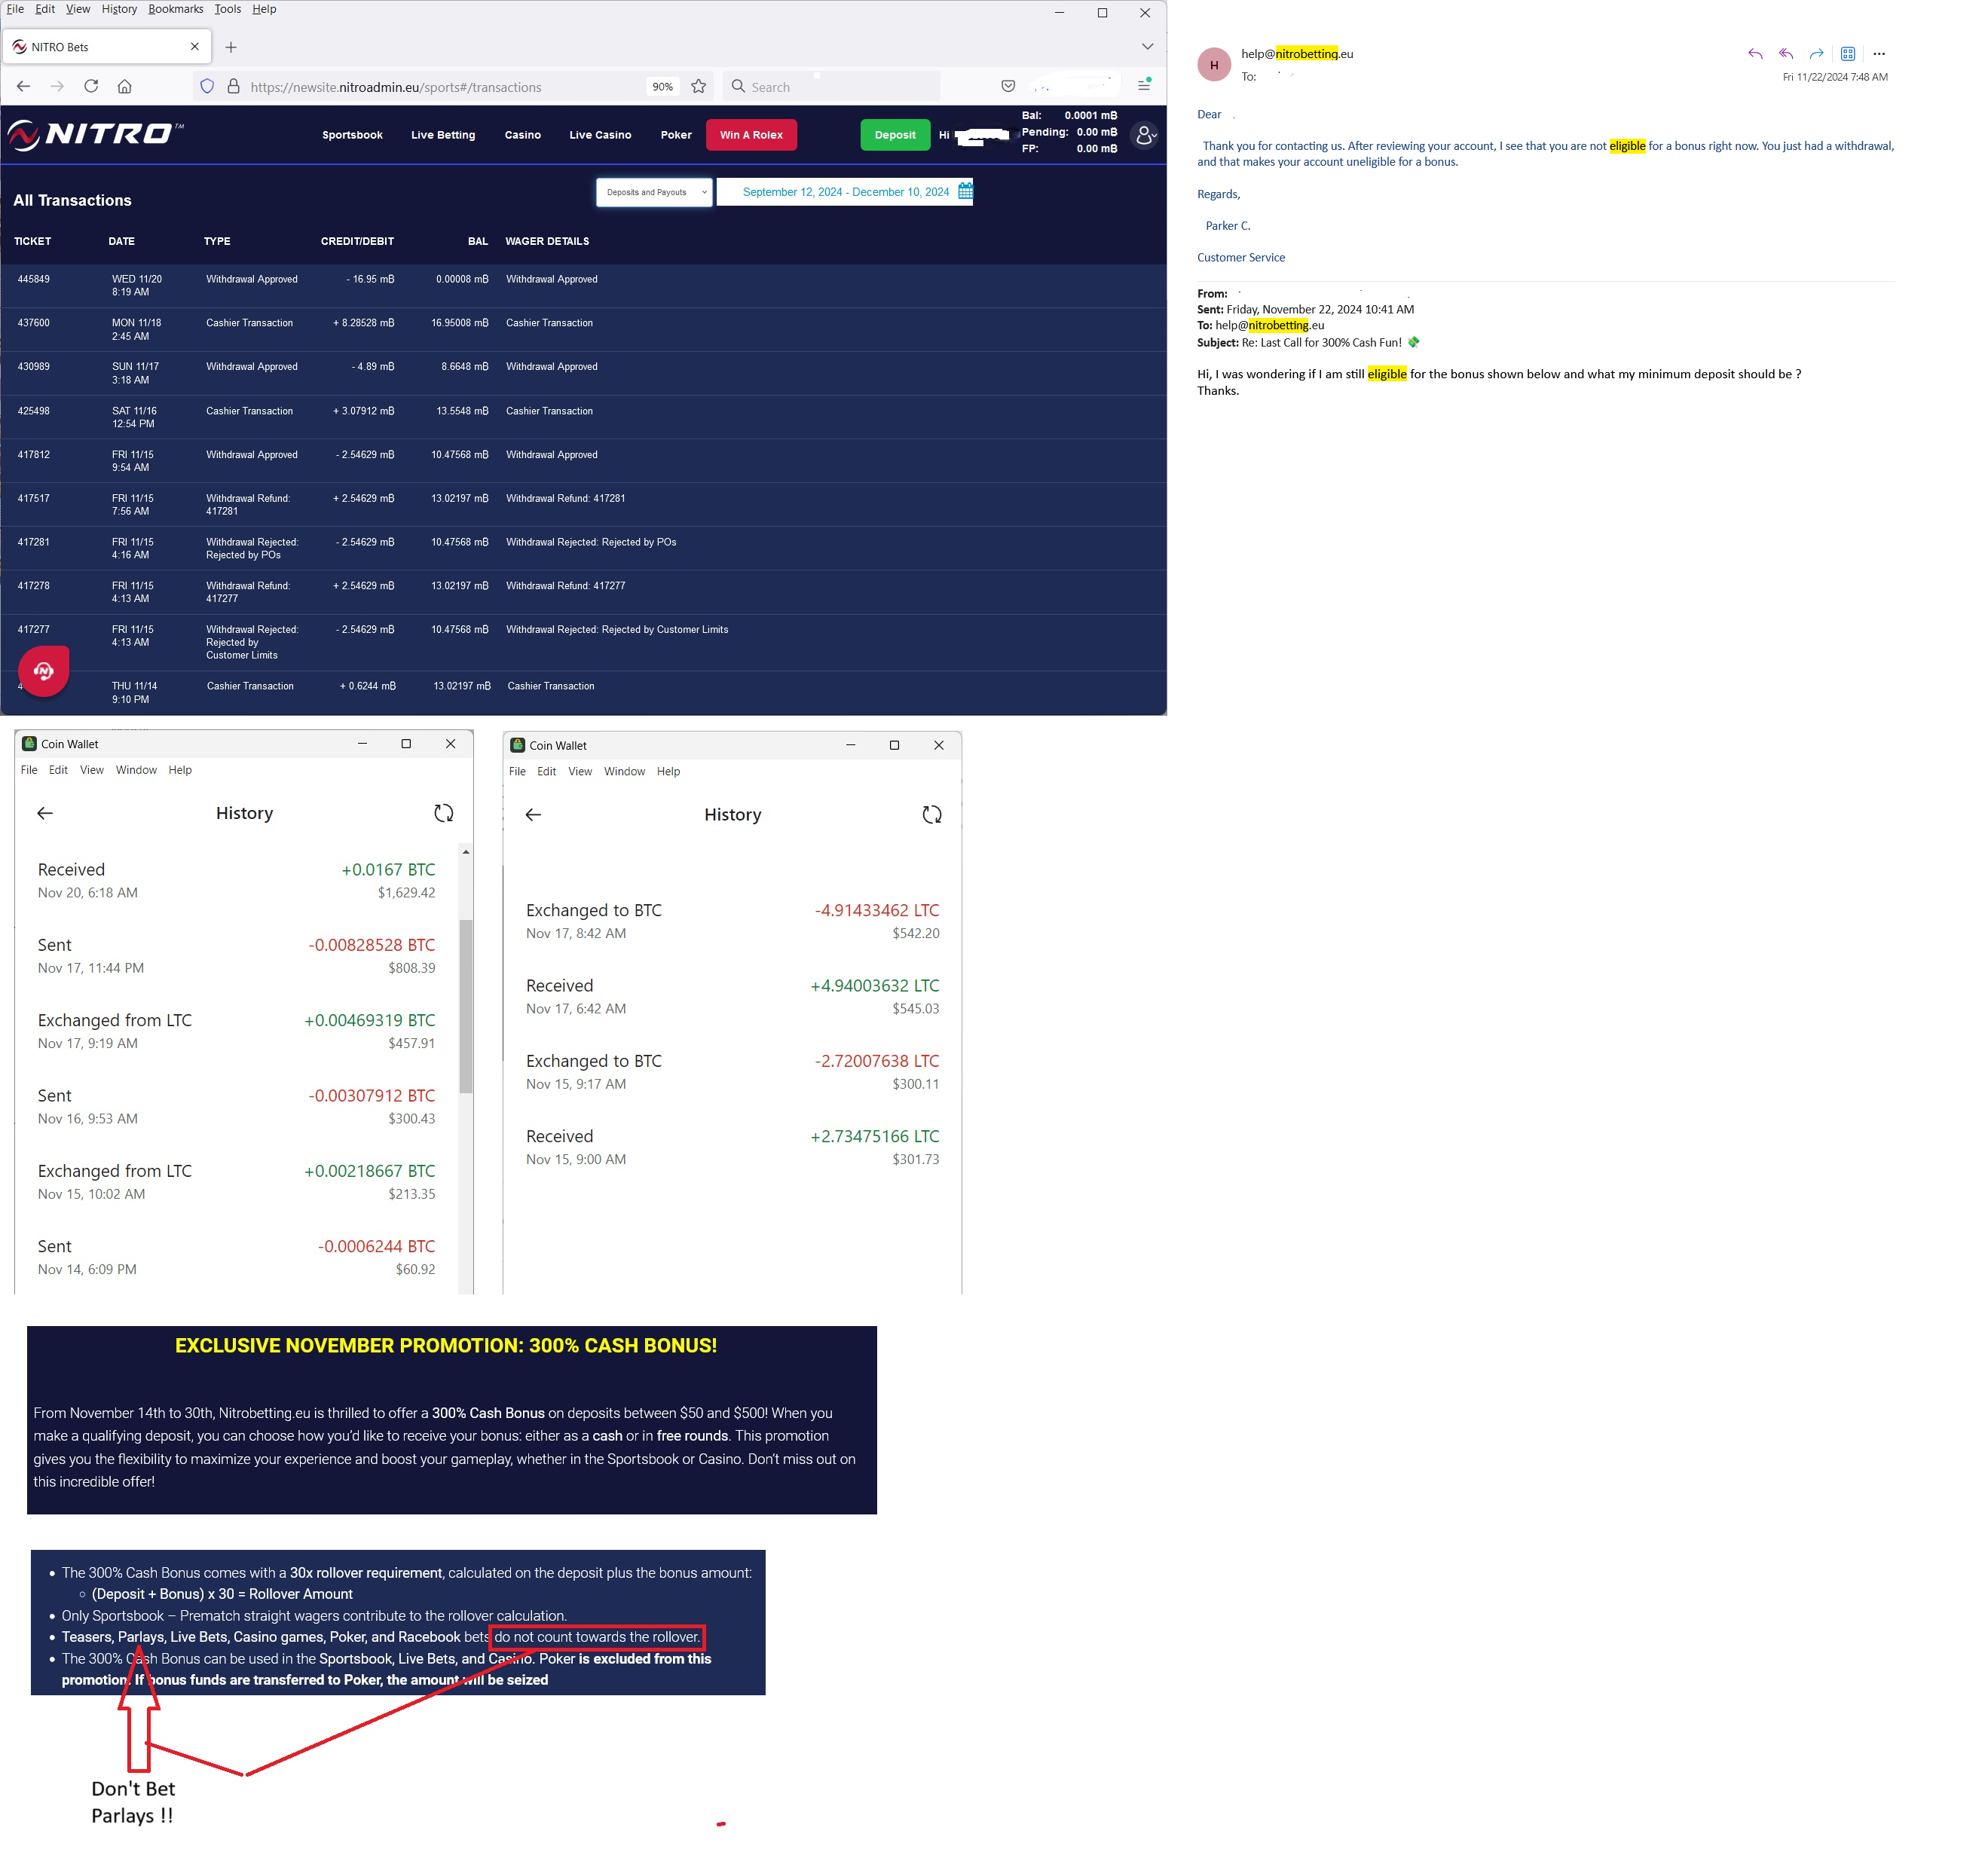This screenshot has height=1855, width=1988.
Task: Open the calendar date picker icon
Action: (x=965, y=192)
